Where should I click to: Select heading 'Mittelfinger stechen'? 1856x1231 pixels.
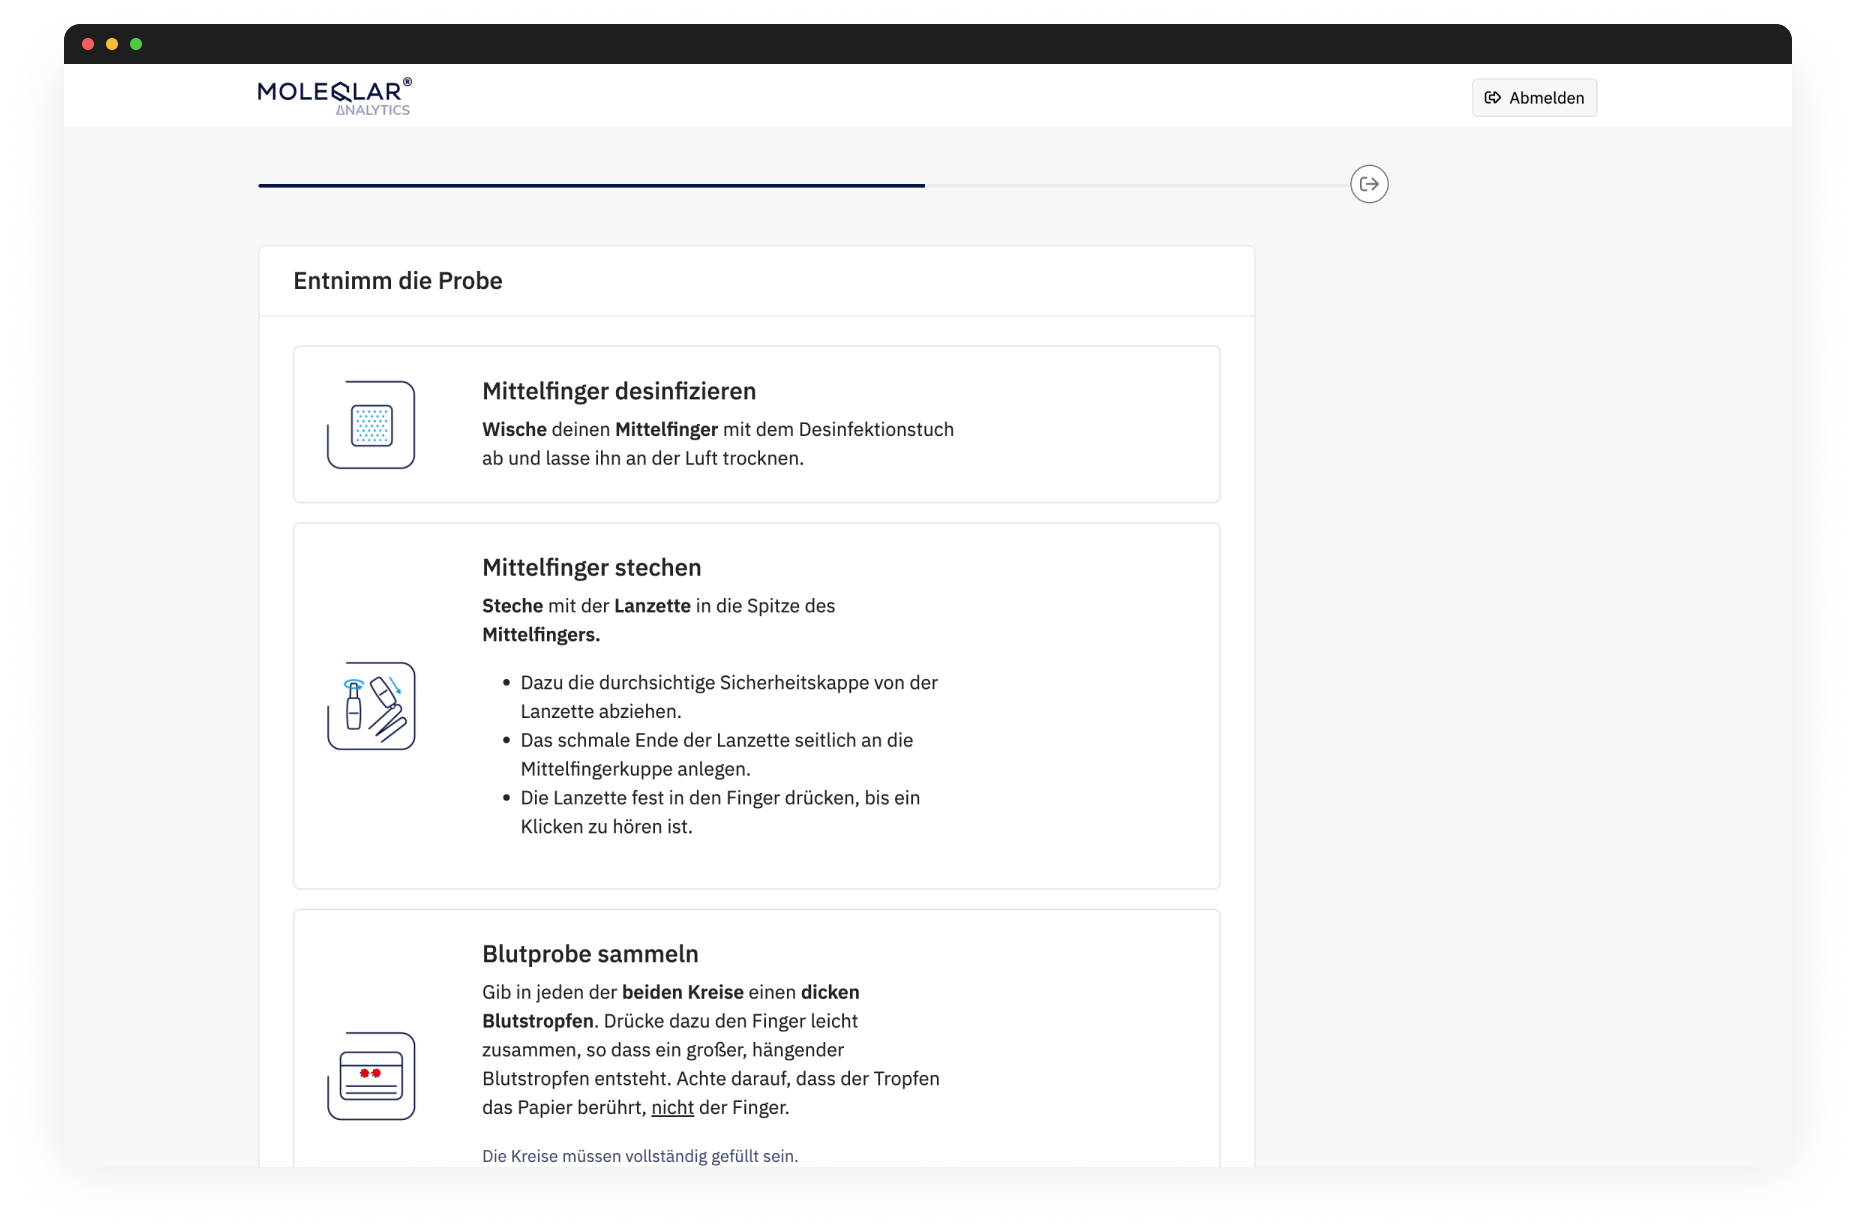pyautogui.click(x=592, y=568)
